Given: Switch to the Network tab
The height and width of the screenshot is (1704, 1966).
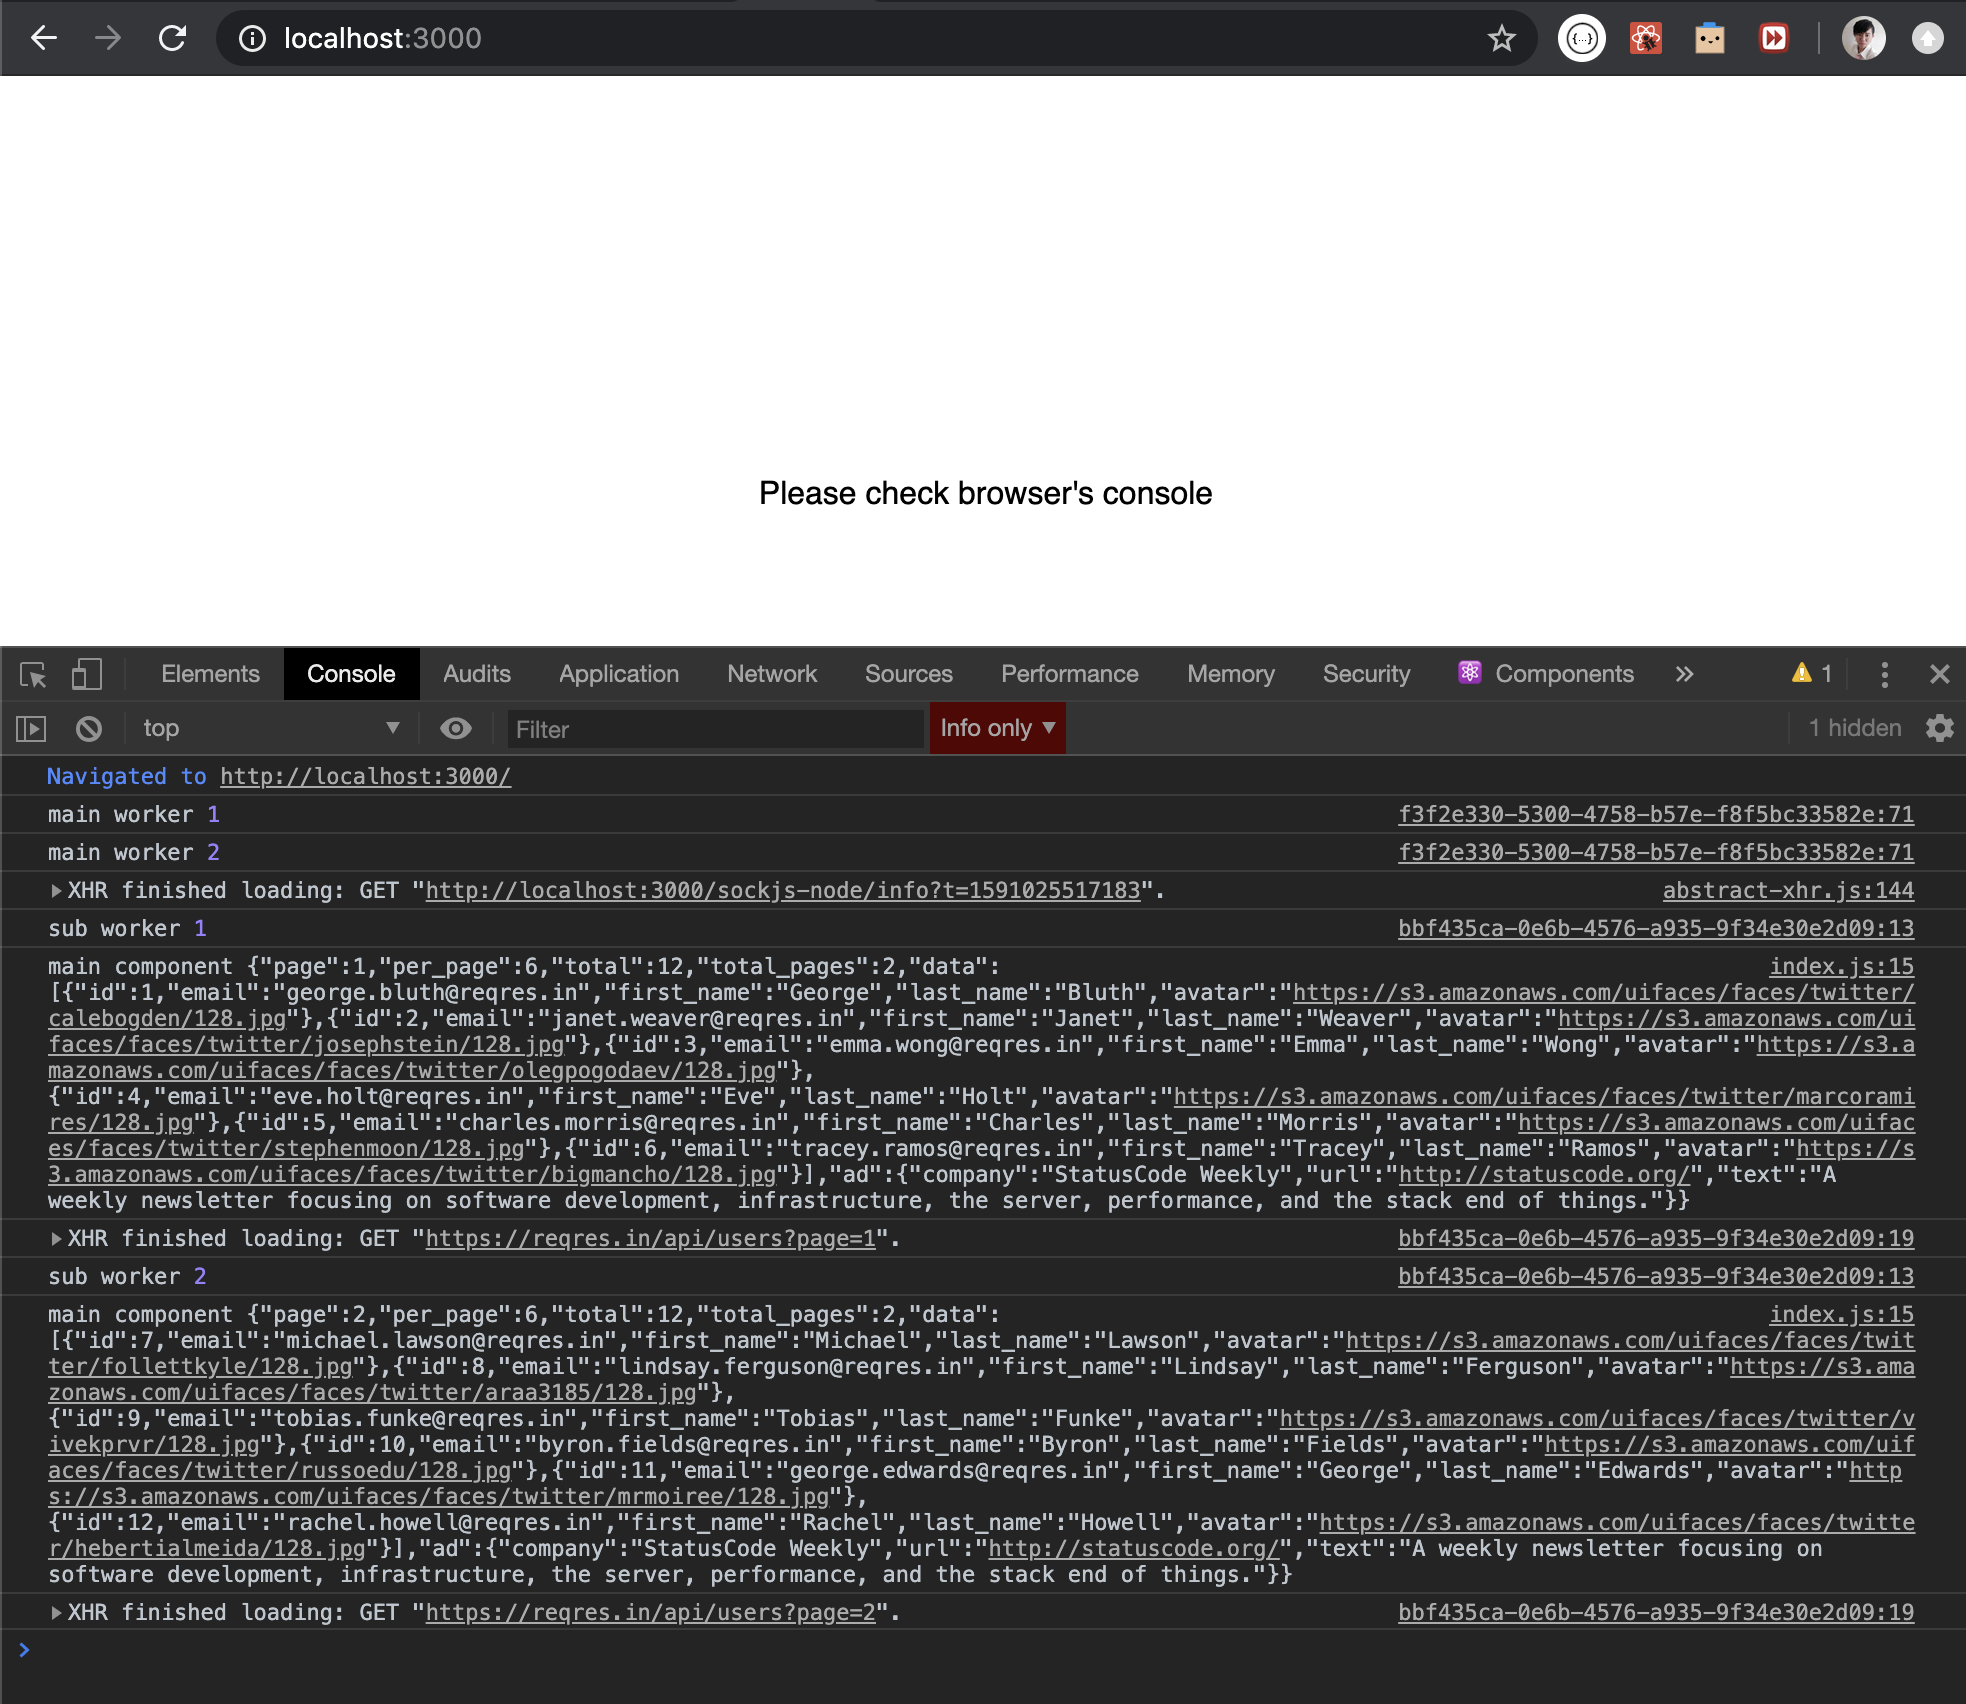Looking at the screenshot, I should [771, 675].
